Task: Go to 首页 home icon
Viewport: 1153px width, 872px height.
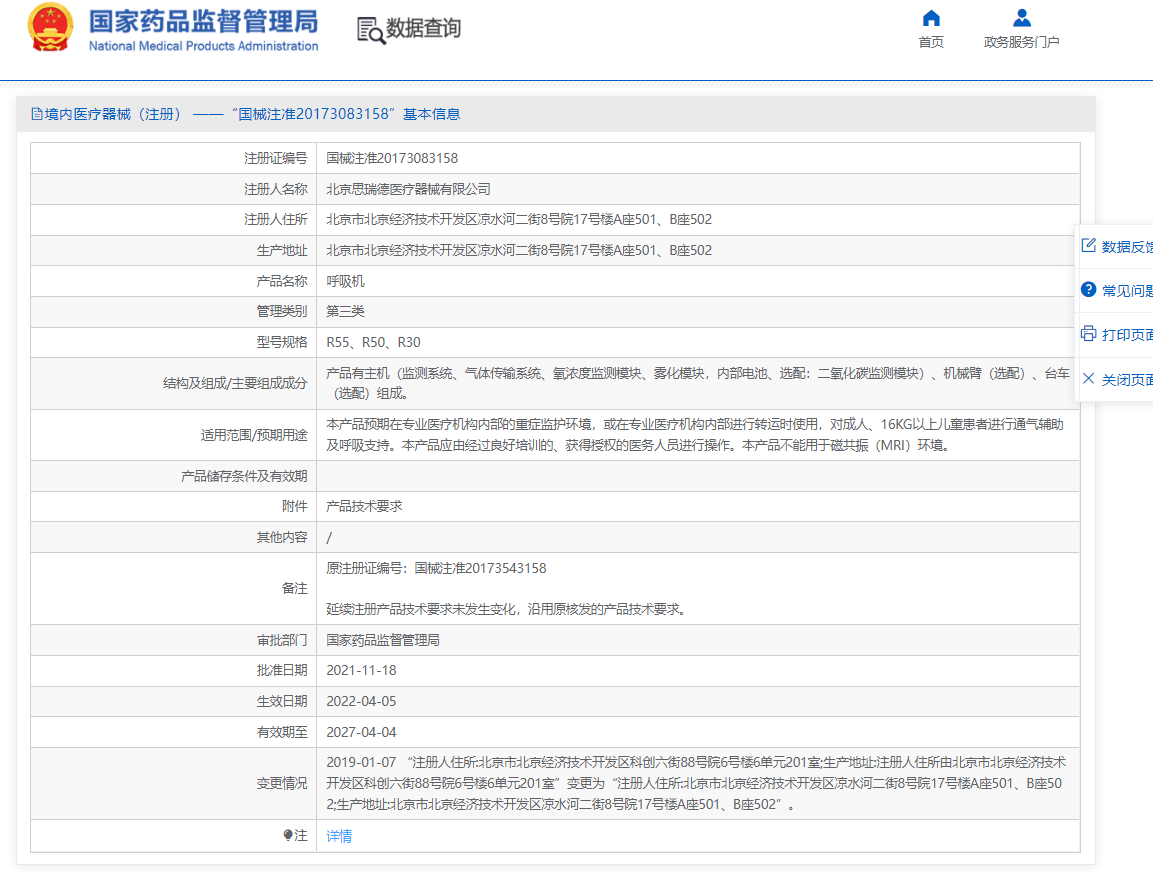Action: 931,18
